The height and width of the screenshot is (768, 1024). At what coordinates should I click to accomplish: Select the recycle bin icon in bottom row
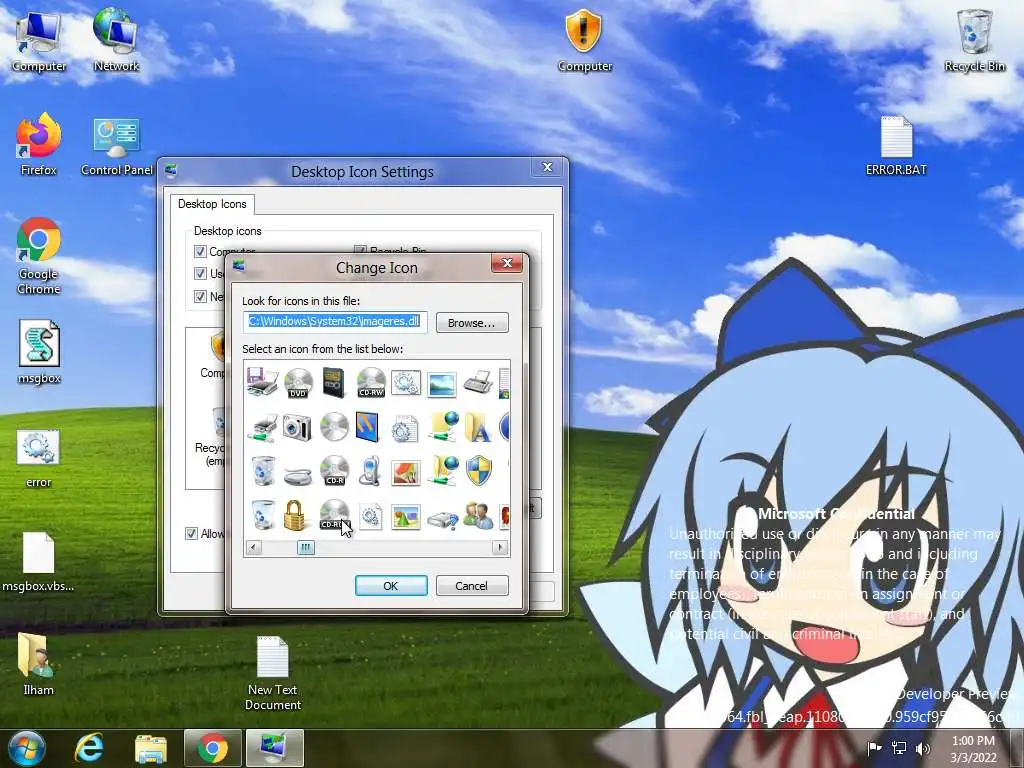pyautogui.click(x=263, y=515)
